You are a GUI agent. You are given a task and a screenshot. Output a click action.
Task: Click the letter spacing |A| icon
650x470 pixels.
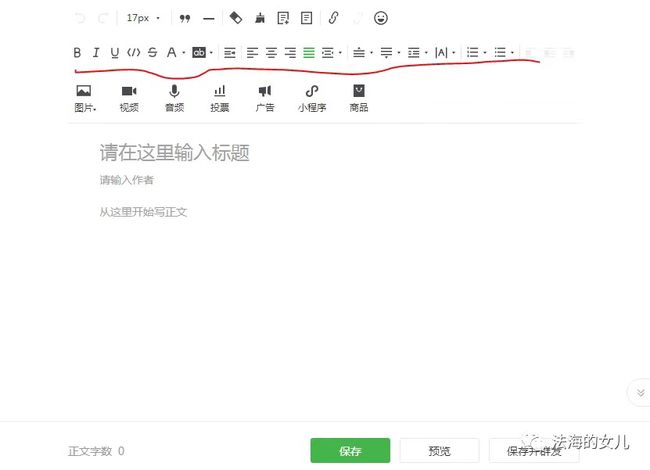[441, 53]
